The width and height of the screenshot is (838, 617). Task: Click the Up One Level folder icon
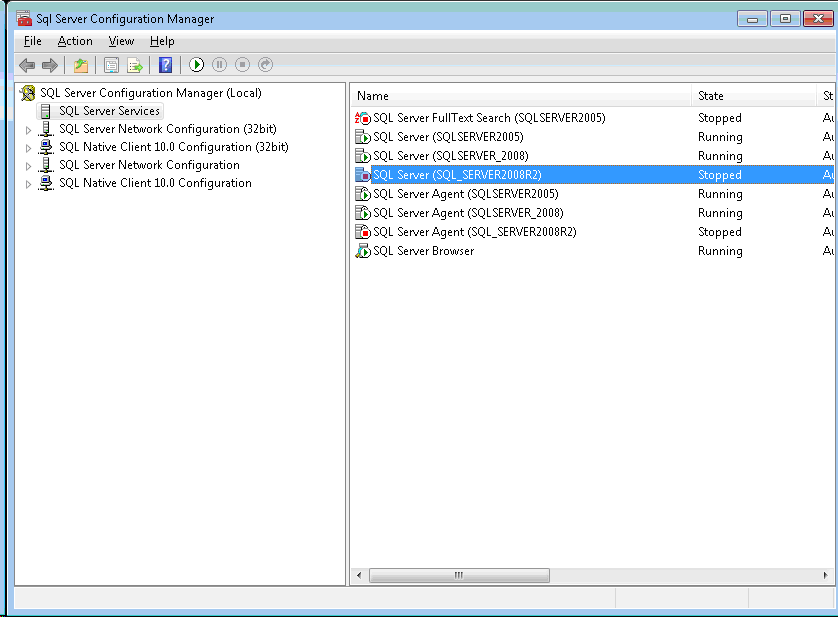[x=81, y=65]
